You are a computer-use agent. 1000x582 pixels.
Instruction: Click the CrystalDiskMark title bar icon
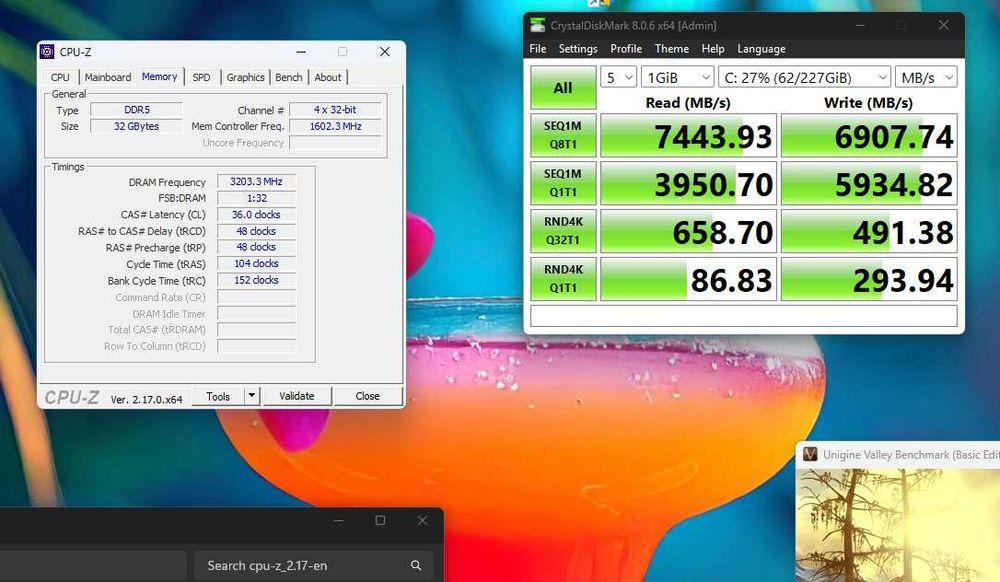[538, 25]
